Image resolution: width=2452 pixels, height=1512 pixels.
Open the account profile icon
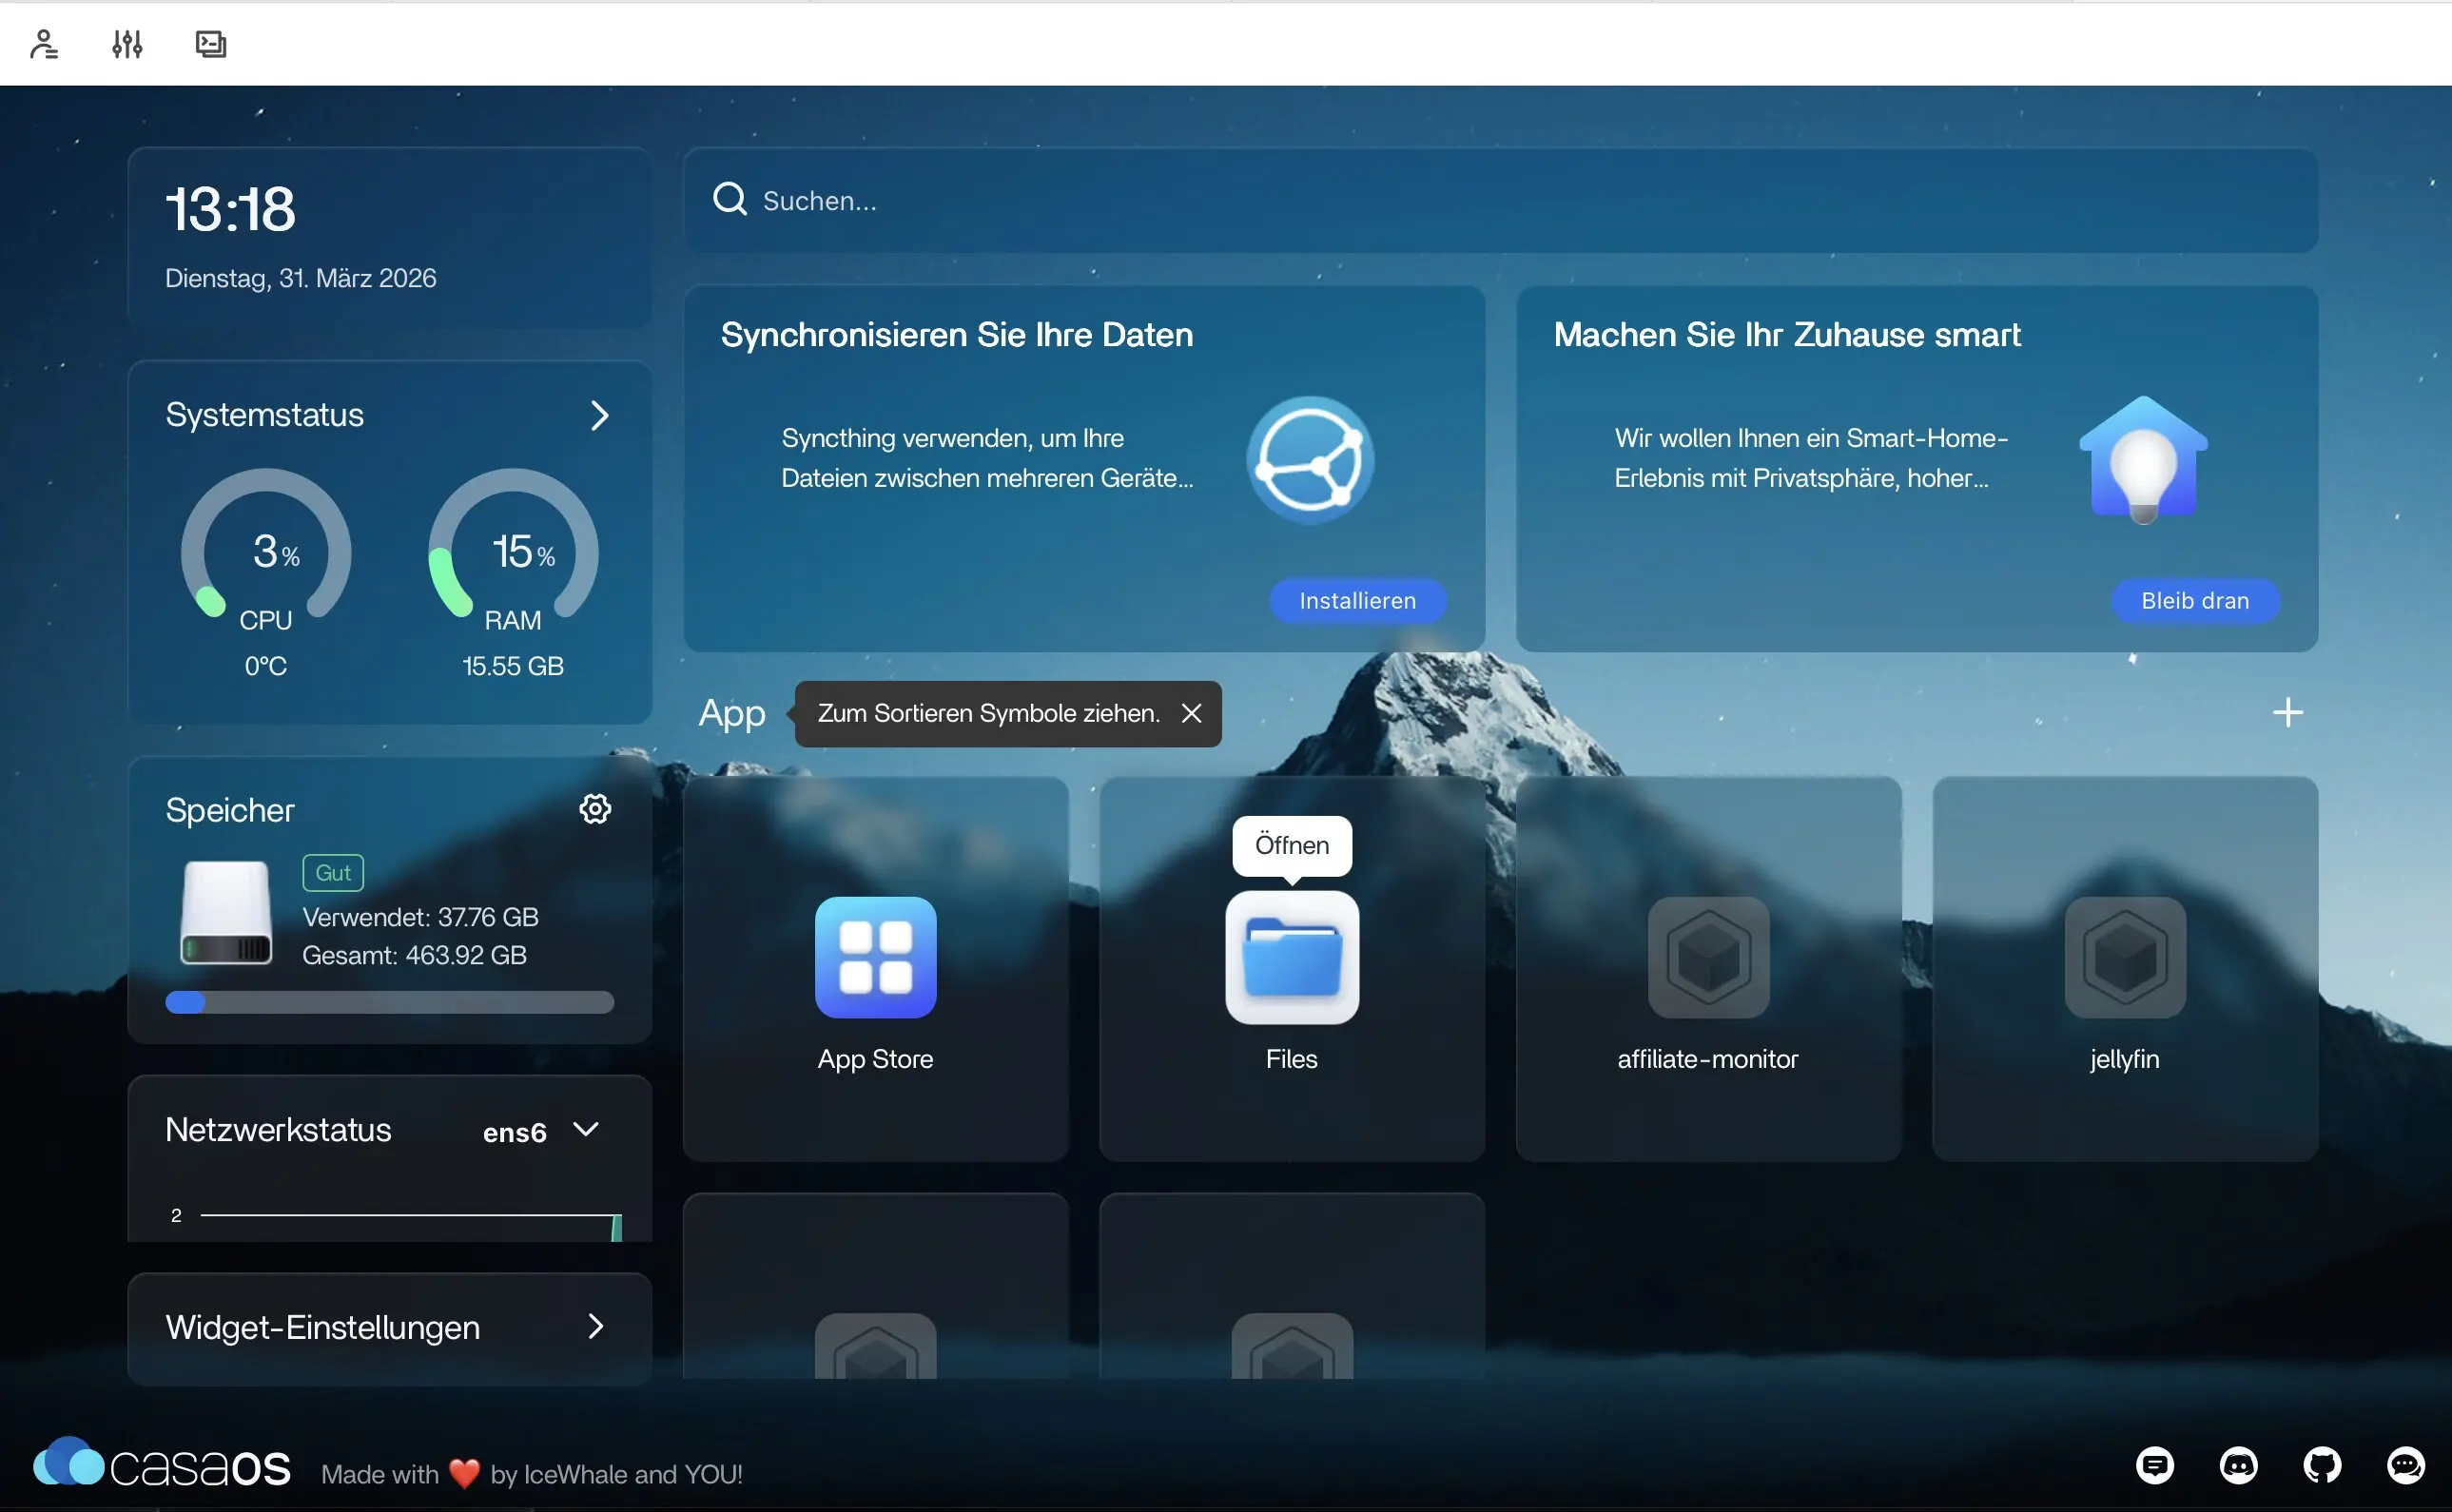point(43,44)
